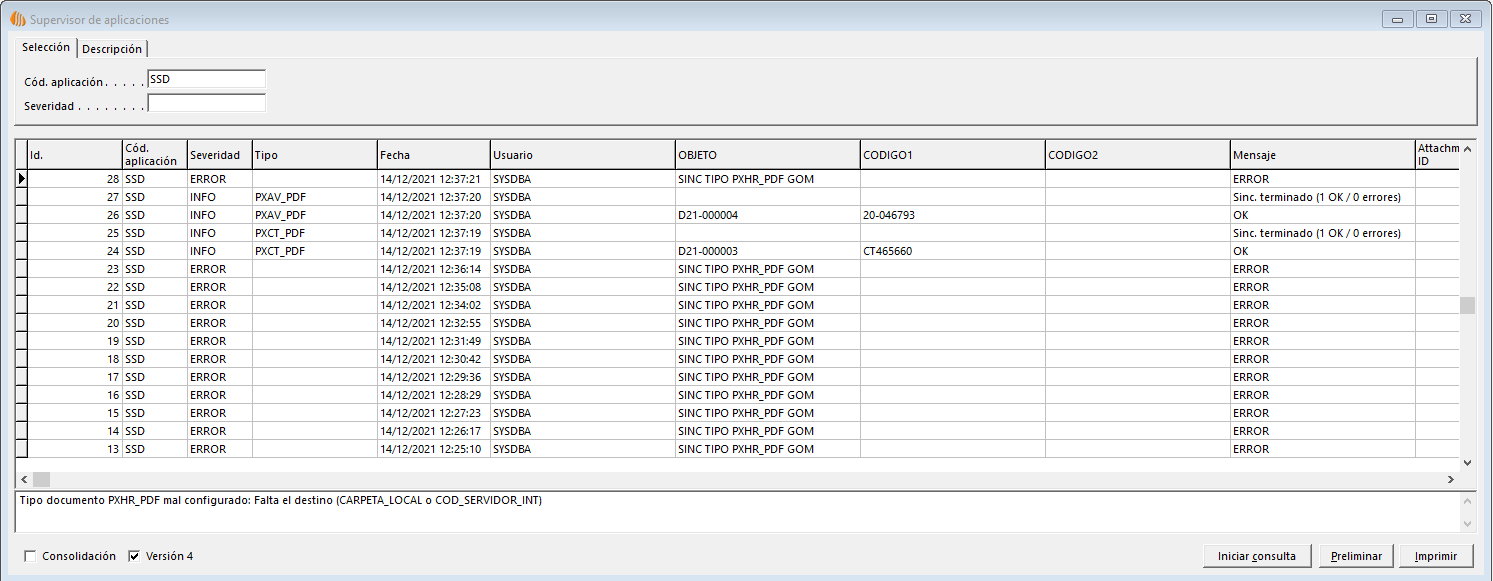Click the Cód. aplicación input field
The width and height of the screenshot is (1493, 581).
(206, 80)
